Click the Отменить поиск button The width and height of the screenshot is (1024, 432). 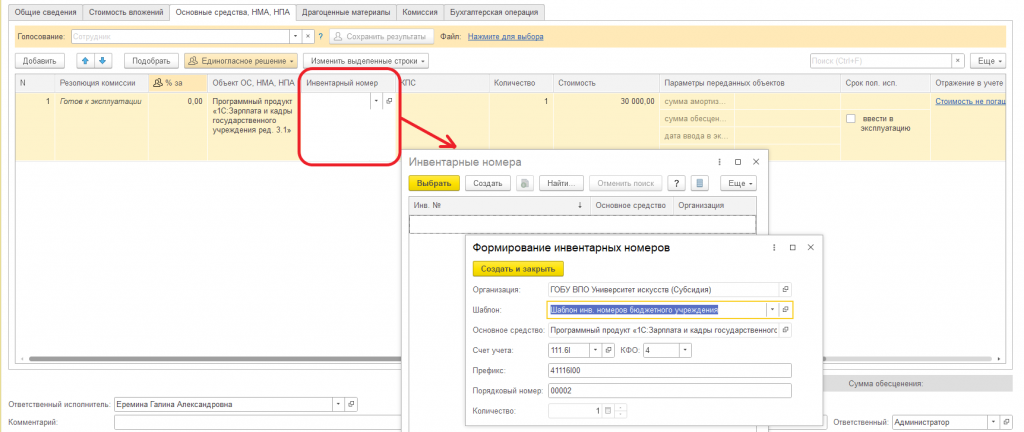tap(626, 183)
